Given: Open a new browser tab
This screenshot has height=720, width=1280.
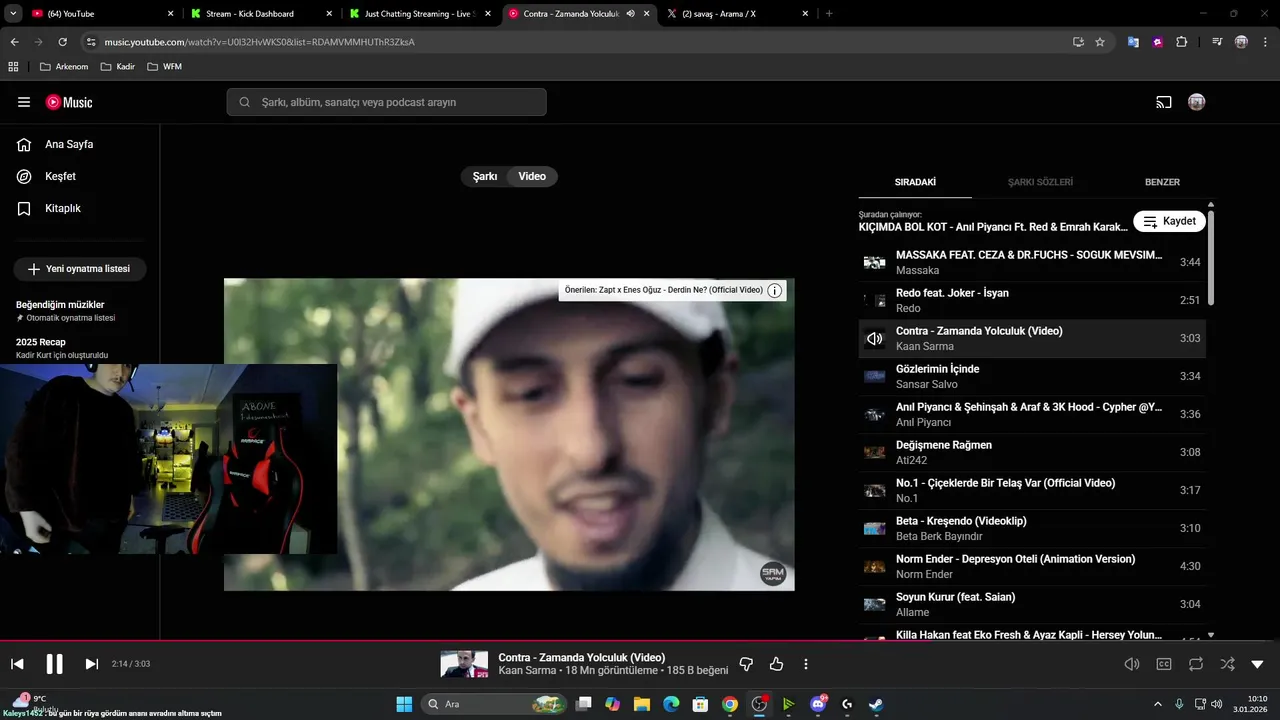Looking at the screenshot, I should tap(829, 14).
